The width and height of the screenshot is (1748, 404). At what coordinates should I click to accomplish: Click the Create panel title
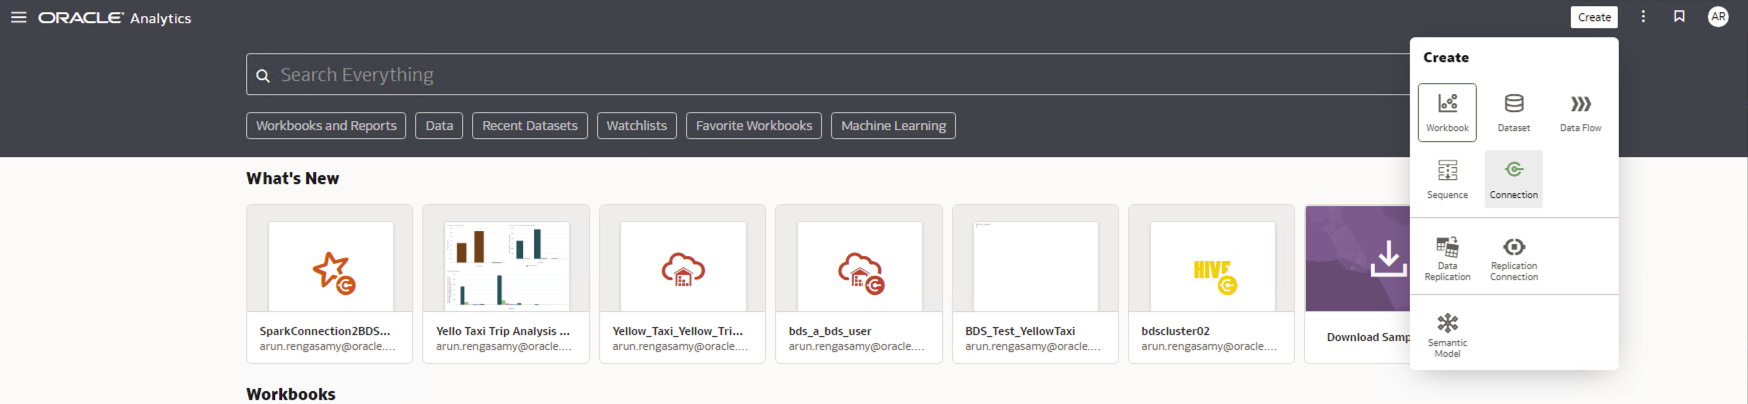click(x=1446, y=57)
